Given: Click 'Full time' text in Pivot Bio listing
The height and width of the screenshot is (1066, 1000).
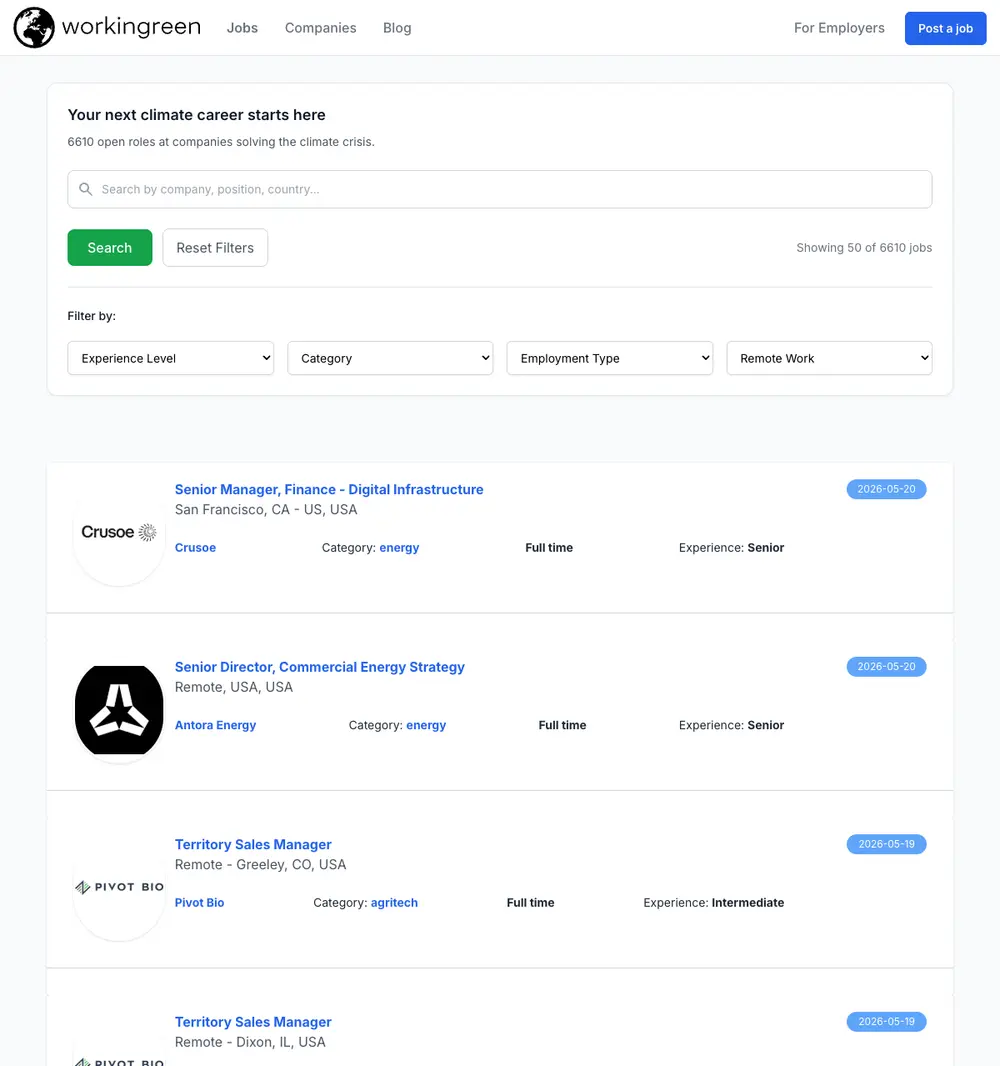Looking at the screenshot, I should click(530, 902).
